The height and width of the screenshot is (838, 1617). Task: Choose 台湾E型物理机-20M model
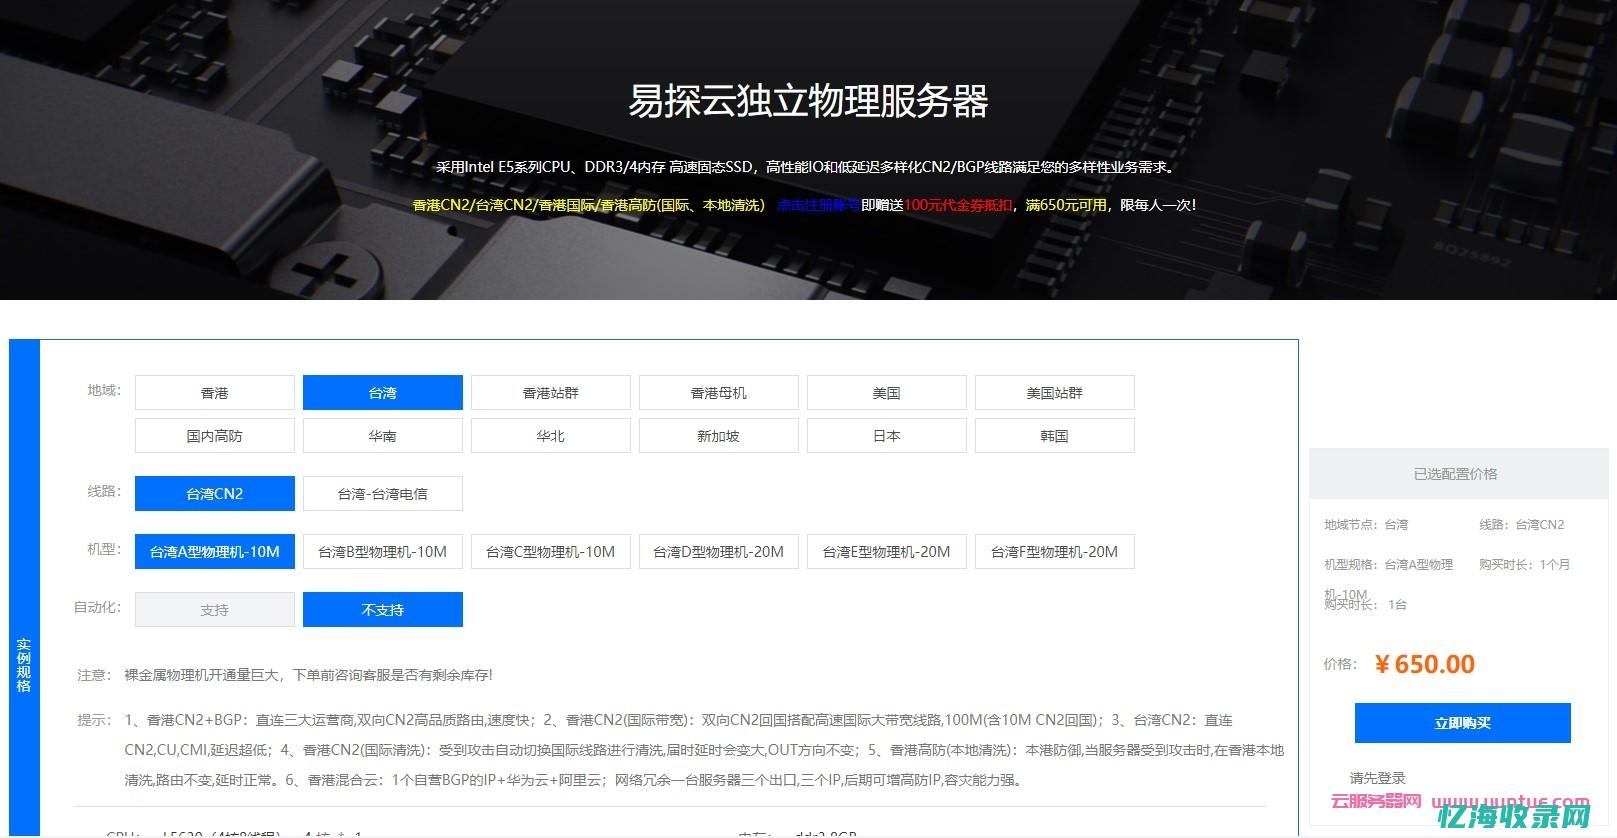(887, 552)
